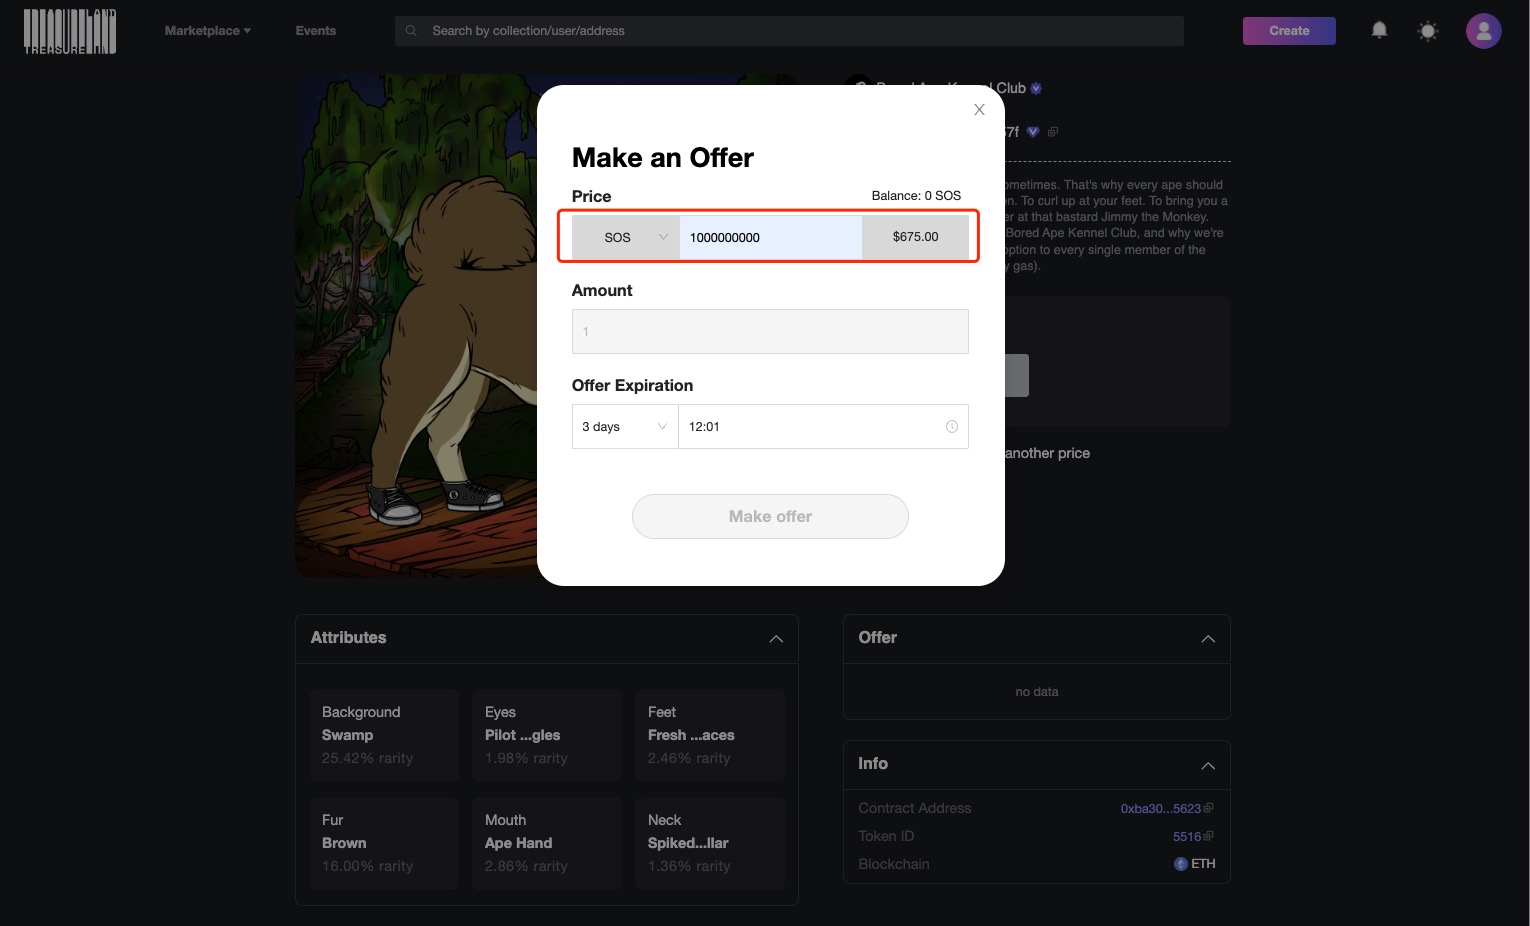The width and height of the screenshot is (1530, 926).
Task: Select the Mouth Ape Hand attribute card
Action: pos(547,843)
